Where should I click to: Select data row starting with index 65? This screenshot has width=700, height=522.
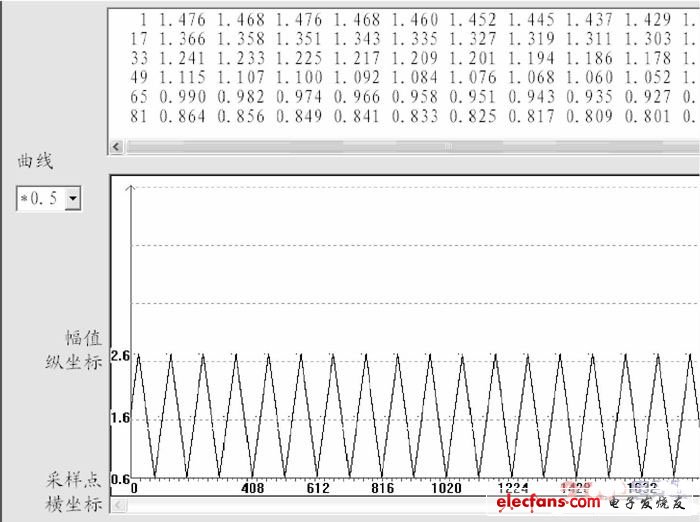click(x=400, y=96)
